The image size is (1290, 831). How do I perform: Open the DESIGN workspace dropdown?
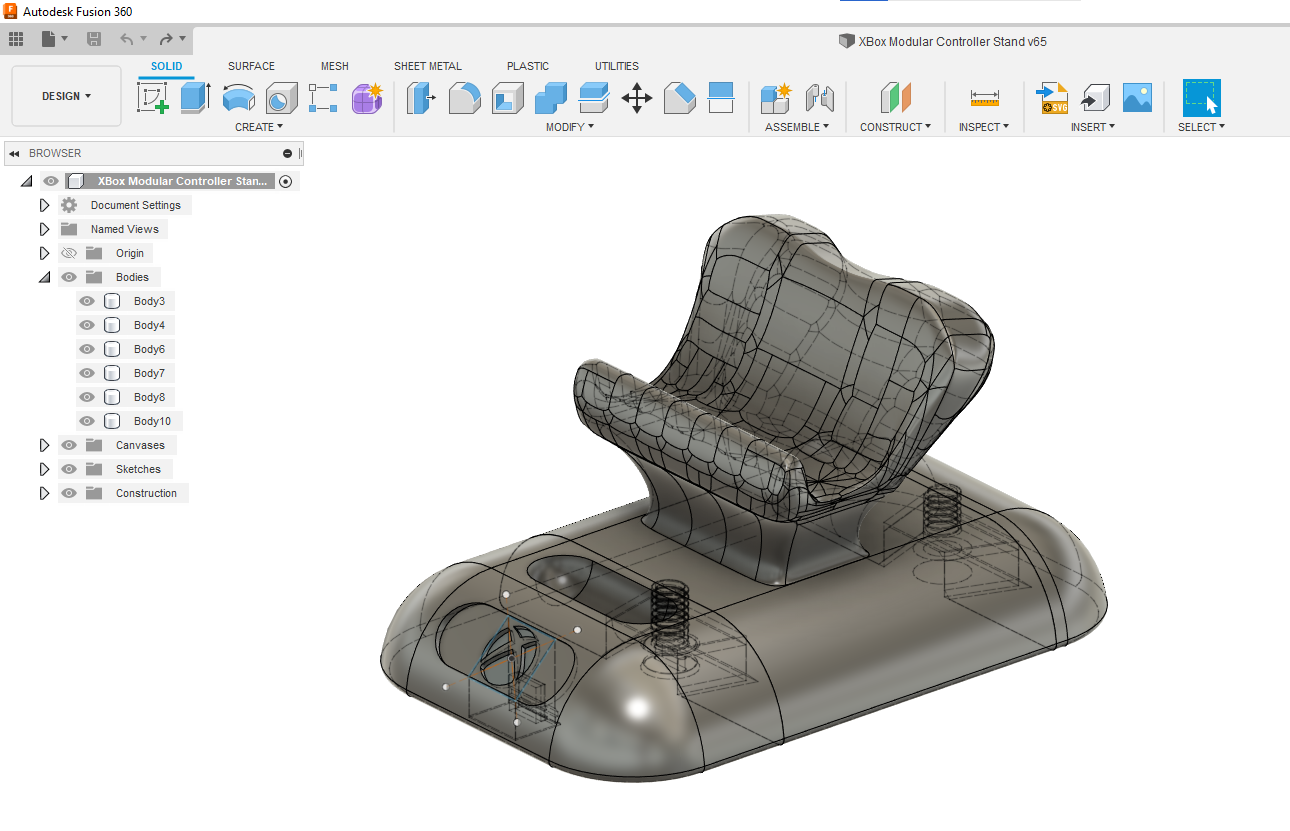coord(67,96)
